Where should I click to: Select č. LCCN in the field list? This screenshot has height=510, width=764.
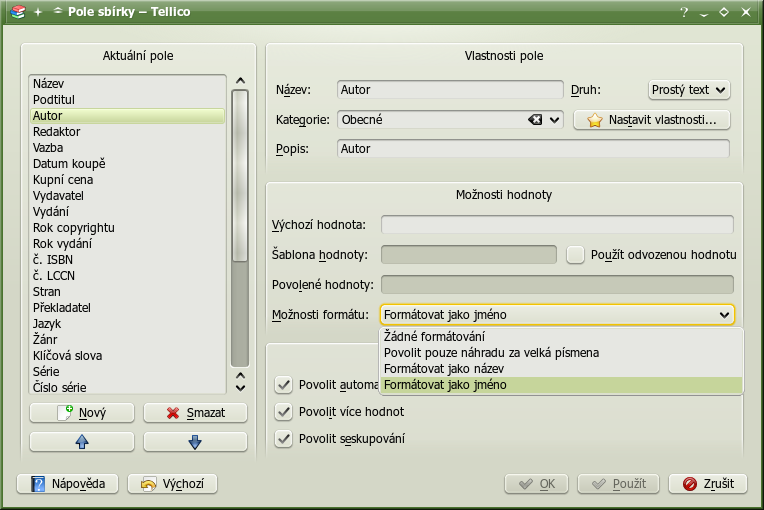point(127,276)
